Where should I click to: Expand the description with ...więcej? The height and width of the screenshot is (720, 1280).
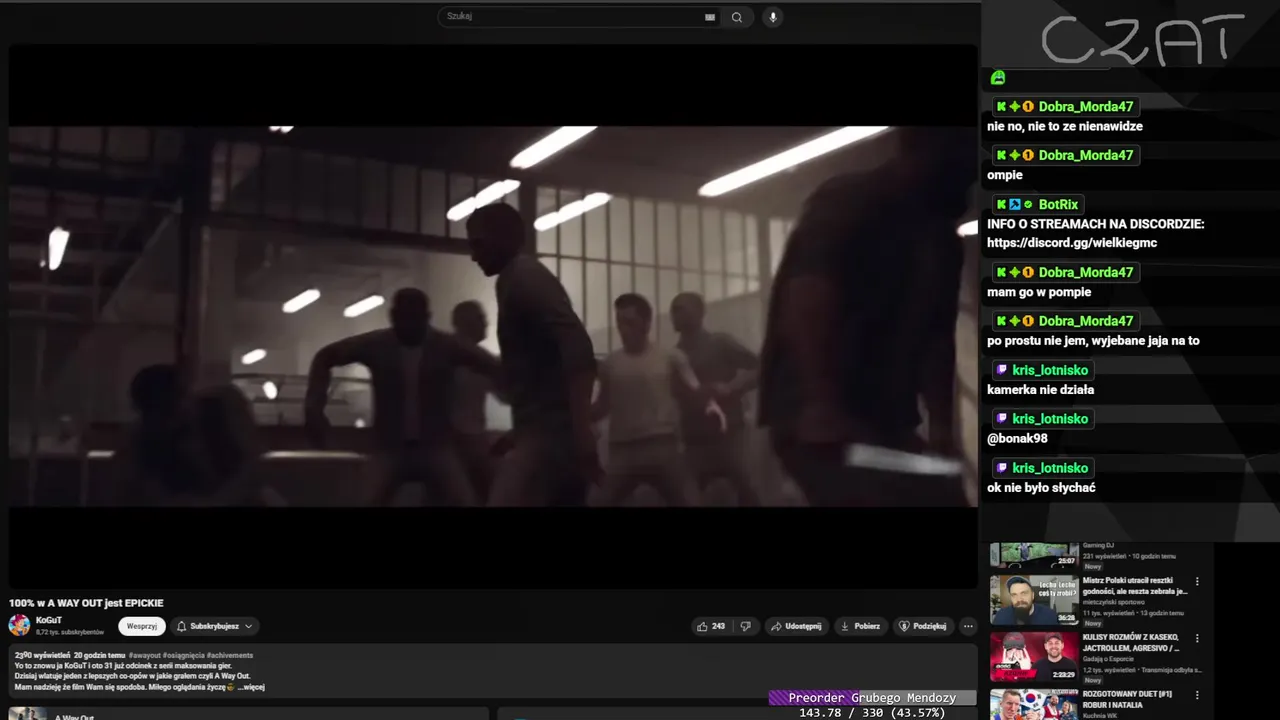point(251,687)
